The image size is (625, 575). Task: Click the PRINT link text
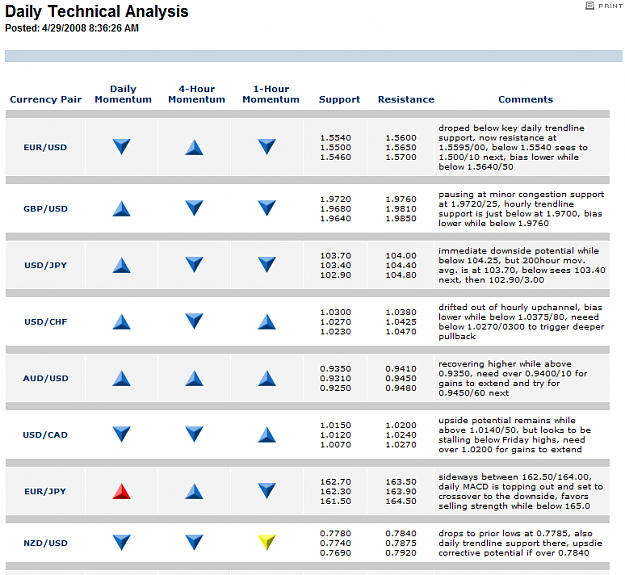pos(610,6)
